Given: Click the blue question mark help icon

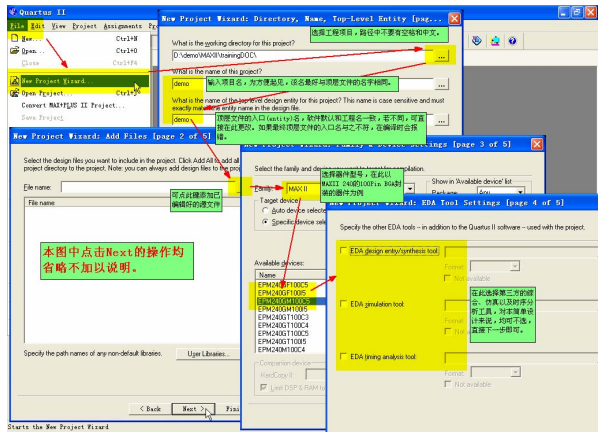Looking at the screenshot, I should [x=513, y=41].
